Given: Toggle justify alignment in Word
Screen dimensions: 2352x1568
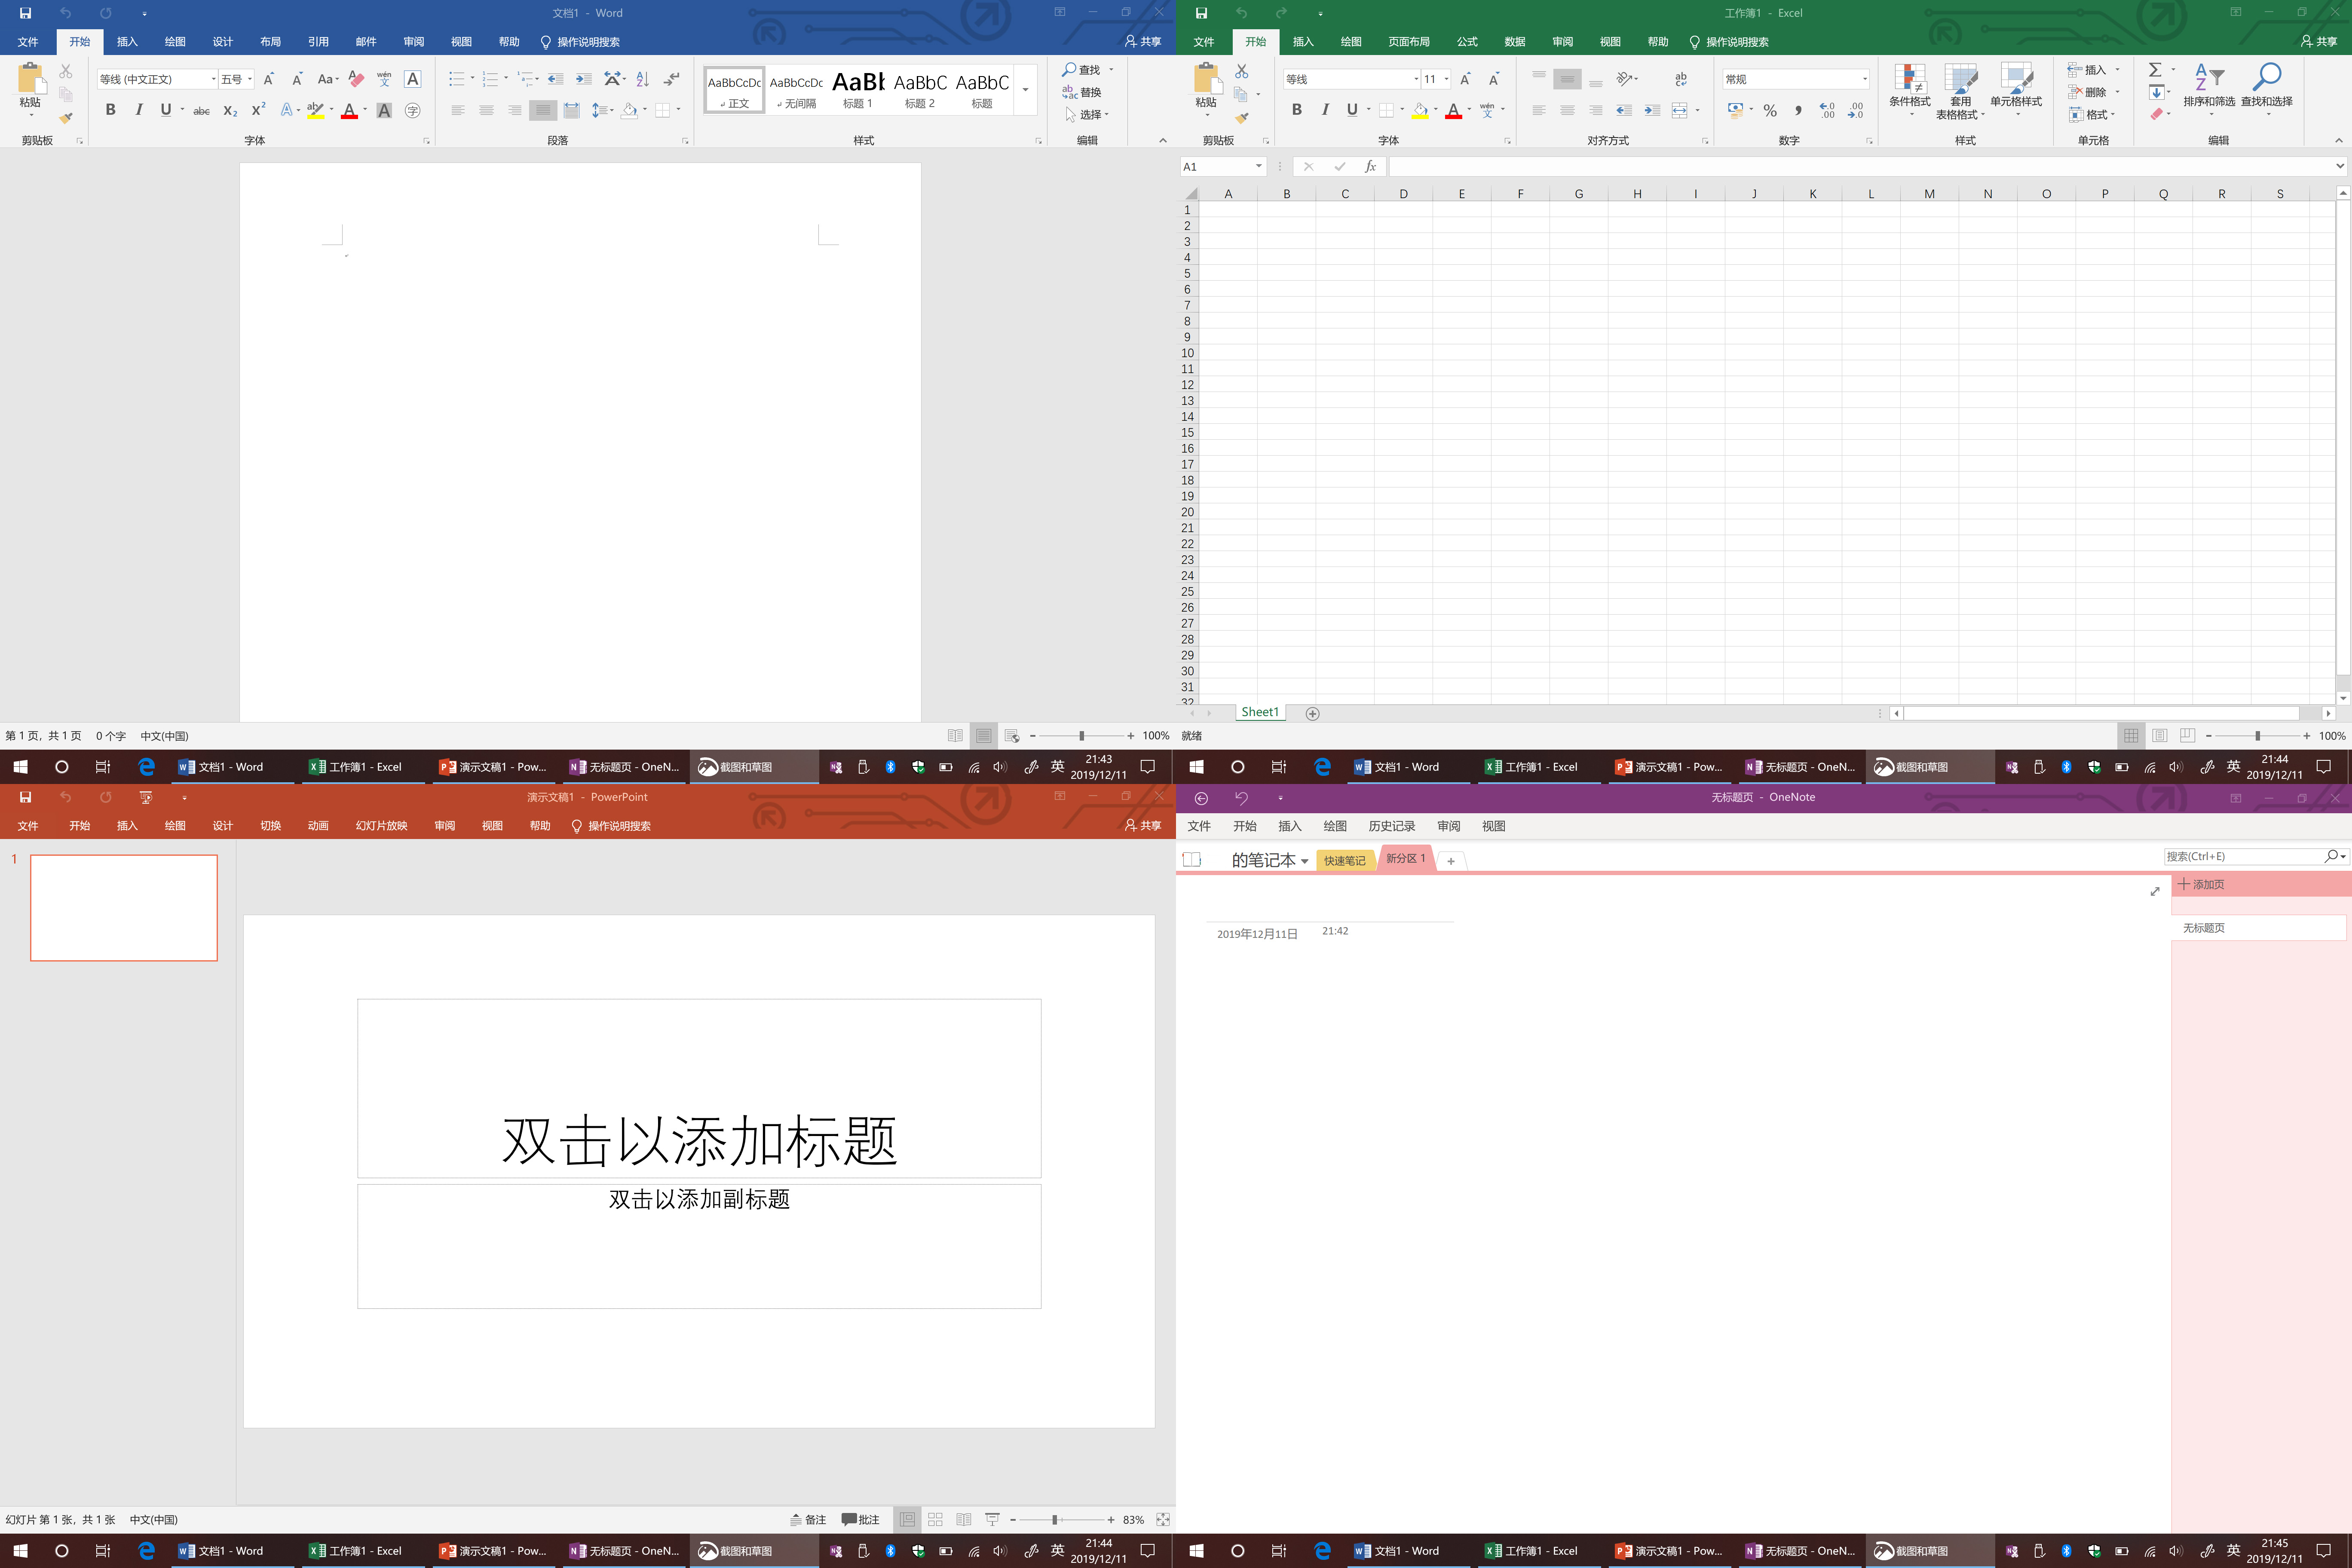Looking at the screenshot, I should (x=543, y=110).
